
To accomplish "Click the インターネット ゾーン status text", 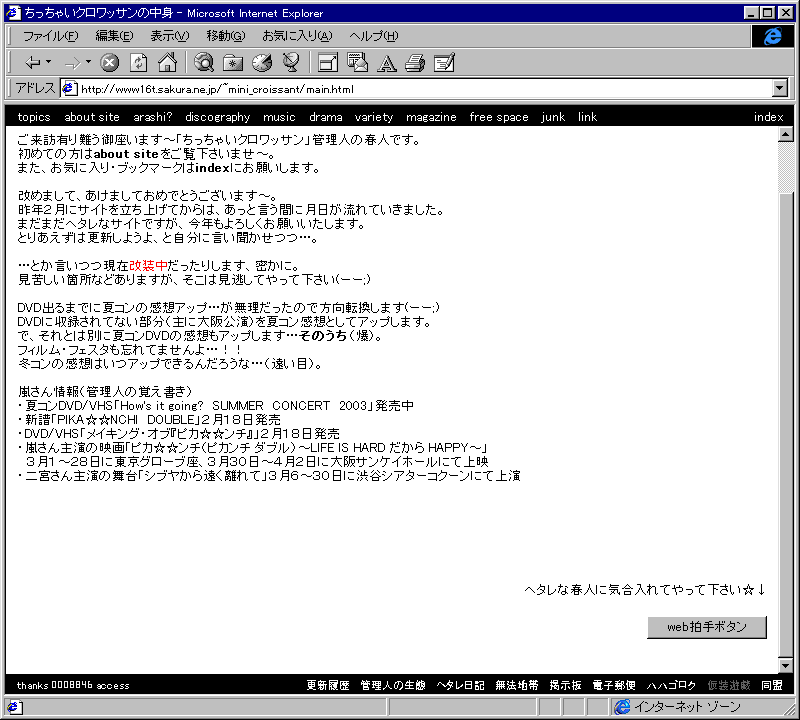I will coord(687,707).
